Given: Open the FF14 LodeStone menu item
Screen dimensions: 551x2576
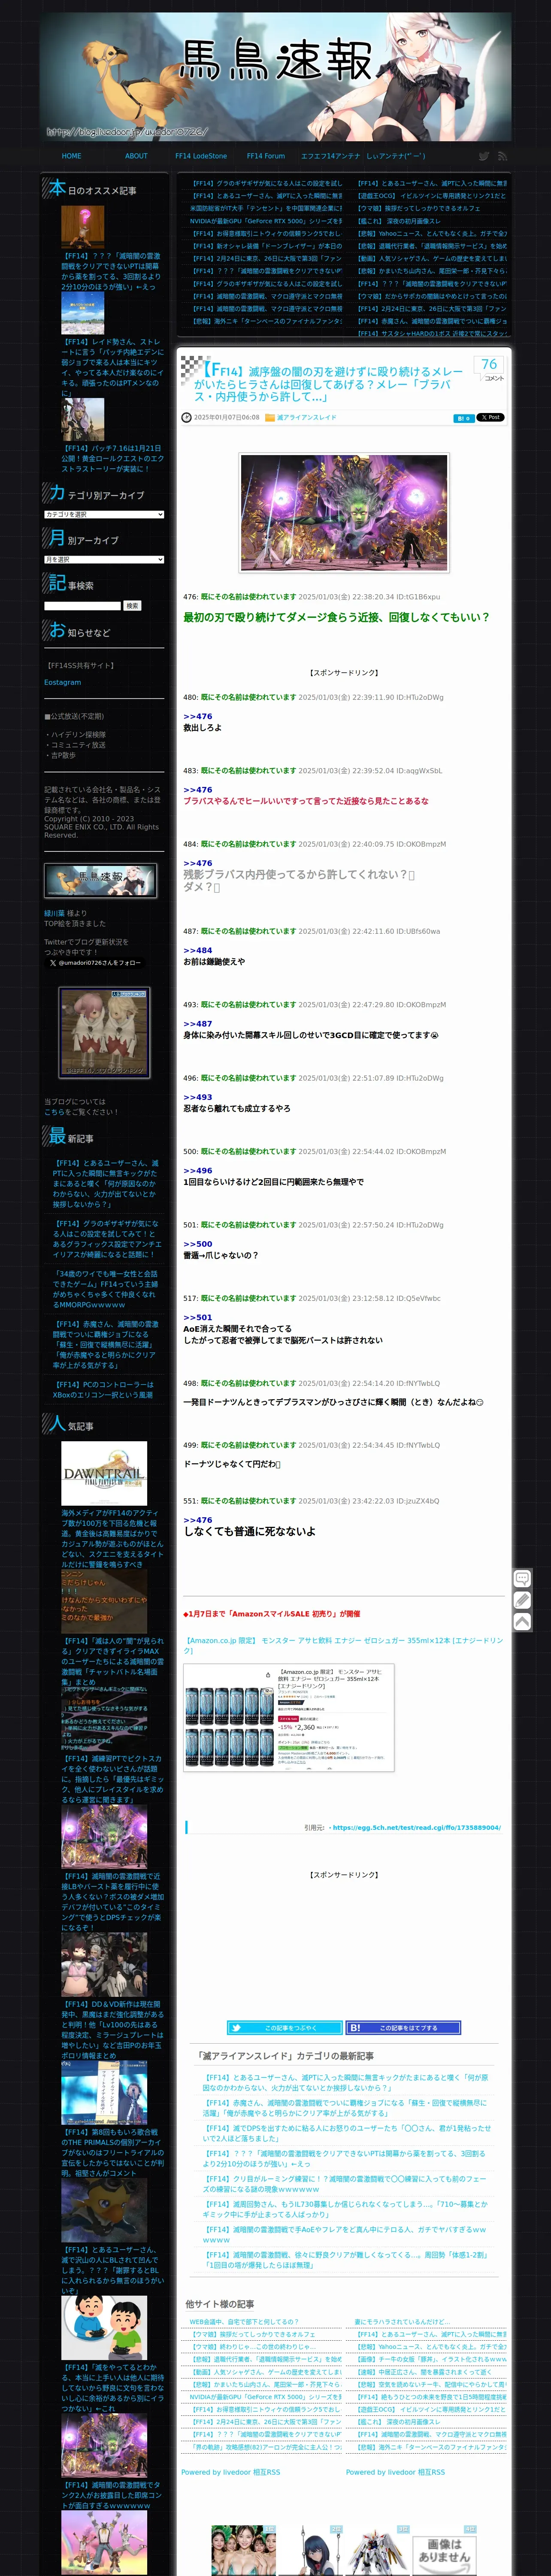Looking at the screenshot, I should [x=201, y=156].
